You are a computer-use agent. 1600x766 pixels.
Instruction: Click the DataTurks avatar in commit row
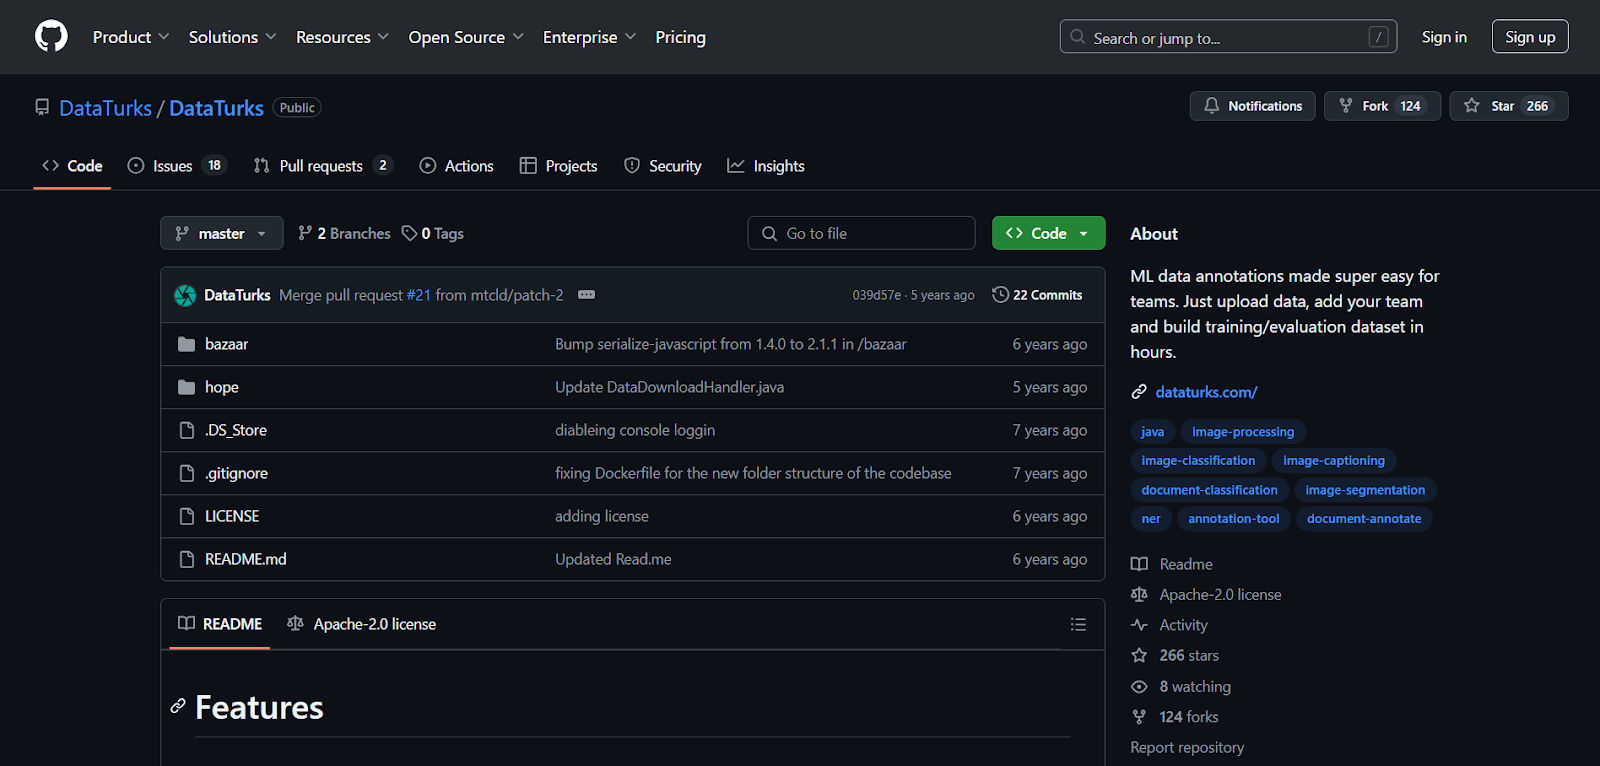click(x=185, y=295)
